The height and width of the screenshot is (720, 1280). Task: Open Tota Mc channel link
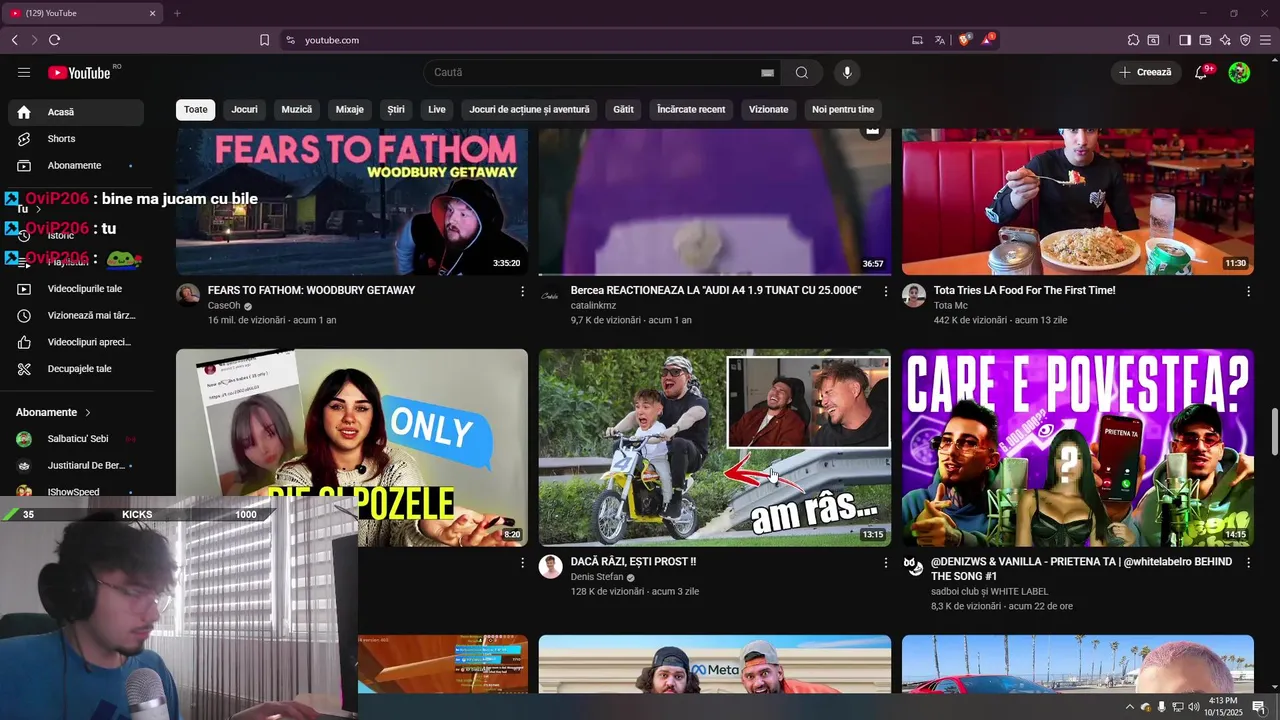click(x=951, y=306)
